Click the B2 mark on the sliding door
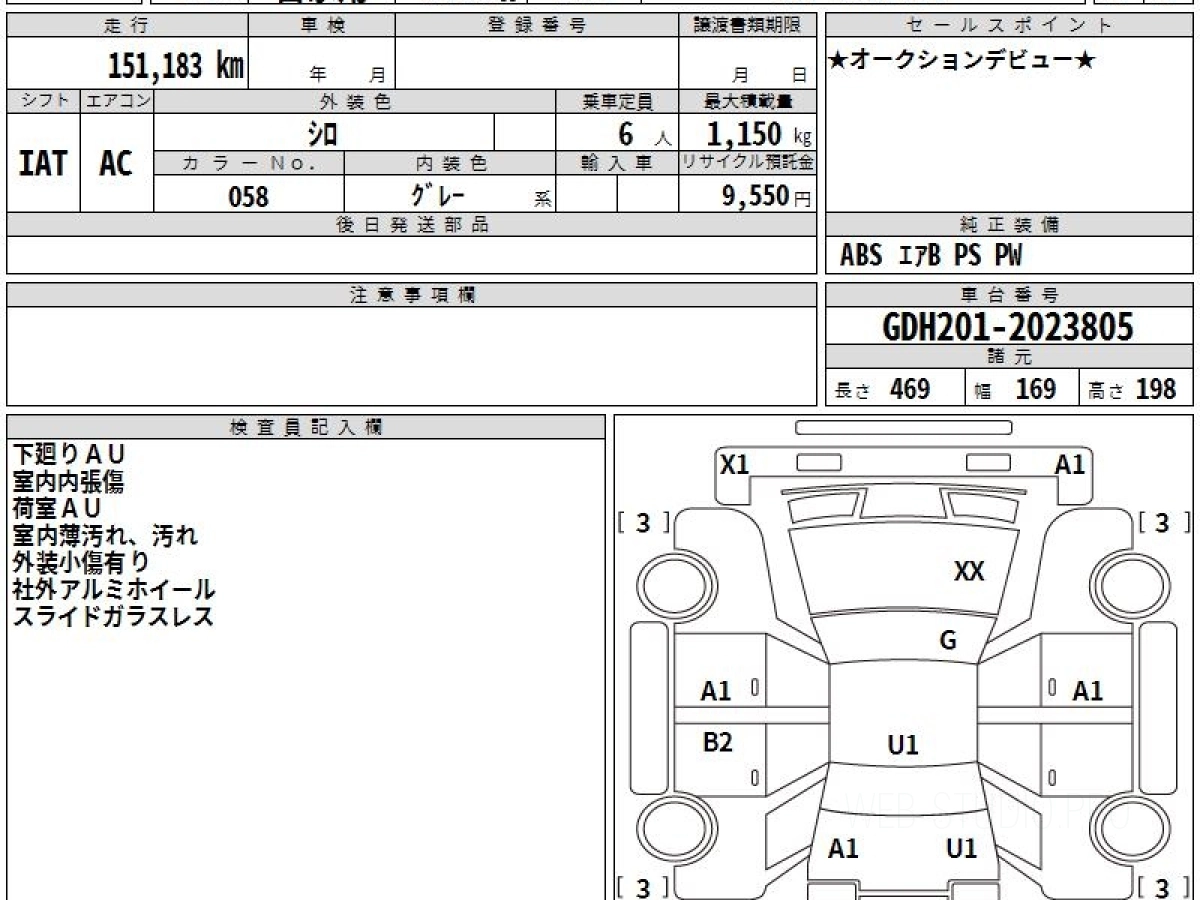The image size is (1200, 900). click(x=717, y=742)
